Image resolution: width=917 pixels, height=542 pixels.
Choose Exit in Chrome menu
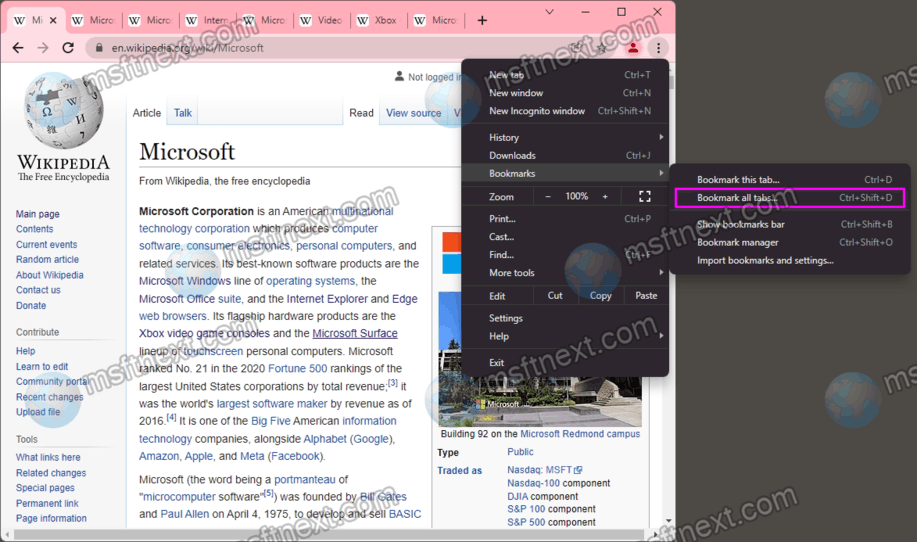pos(565,363)
